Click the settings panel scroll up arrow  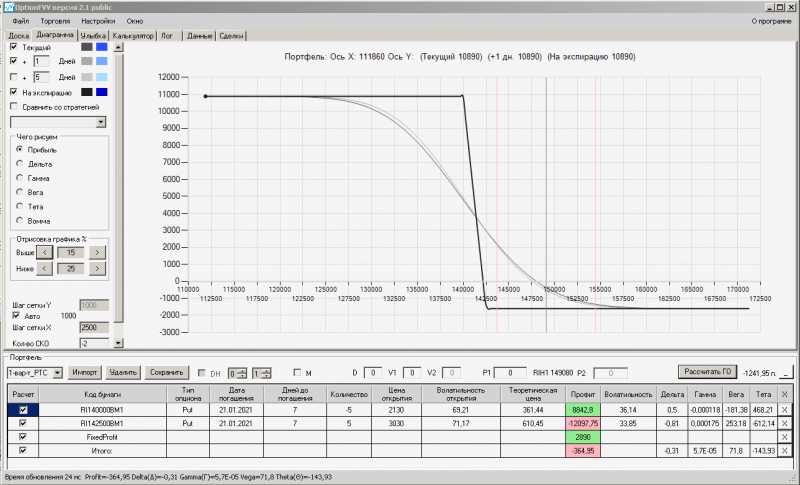tap(118, 47)
